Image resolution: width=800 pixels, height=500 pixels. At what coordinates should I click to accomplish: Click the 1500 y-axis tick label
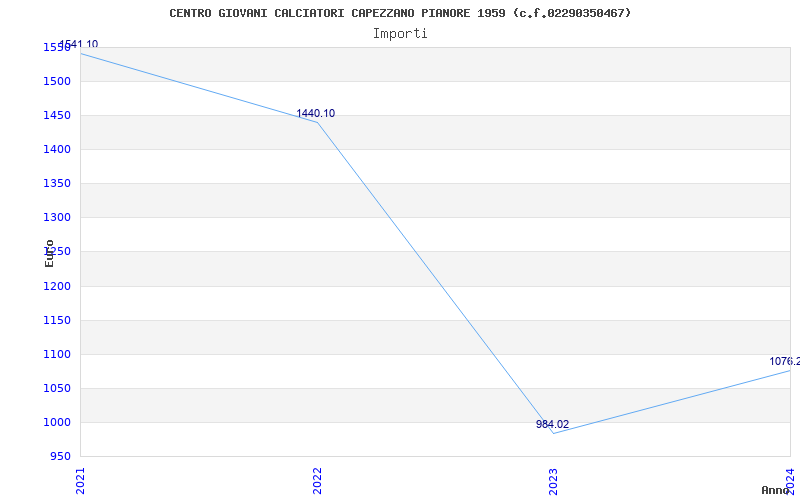[57, 81]
